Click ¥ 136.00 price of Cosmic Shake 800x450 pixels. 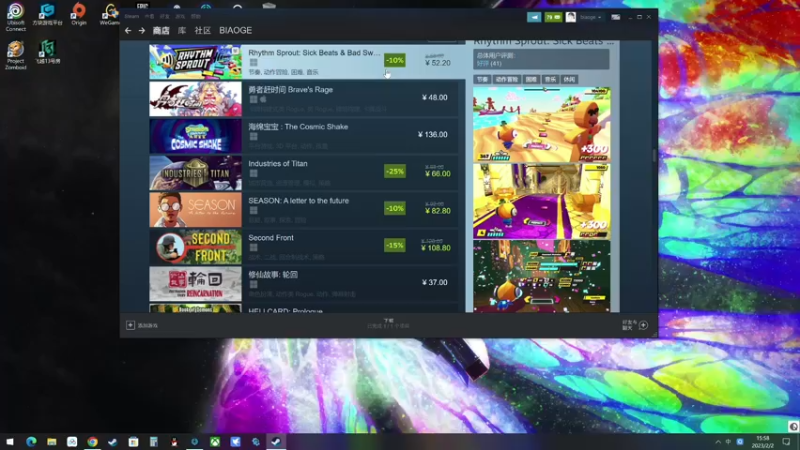coord(433,135)
